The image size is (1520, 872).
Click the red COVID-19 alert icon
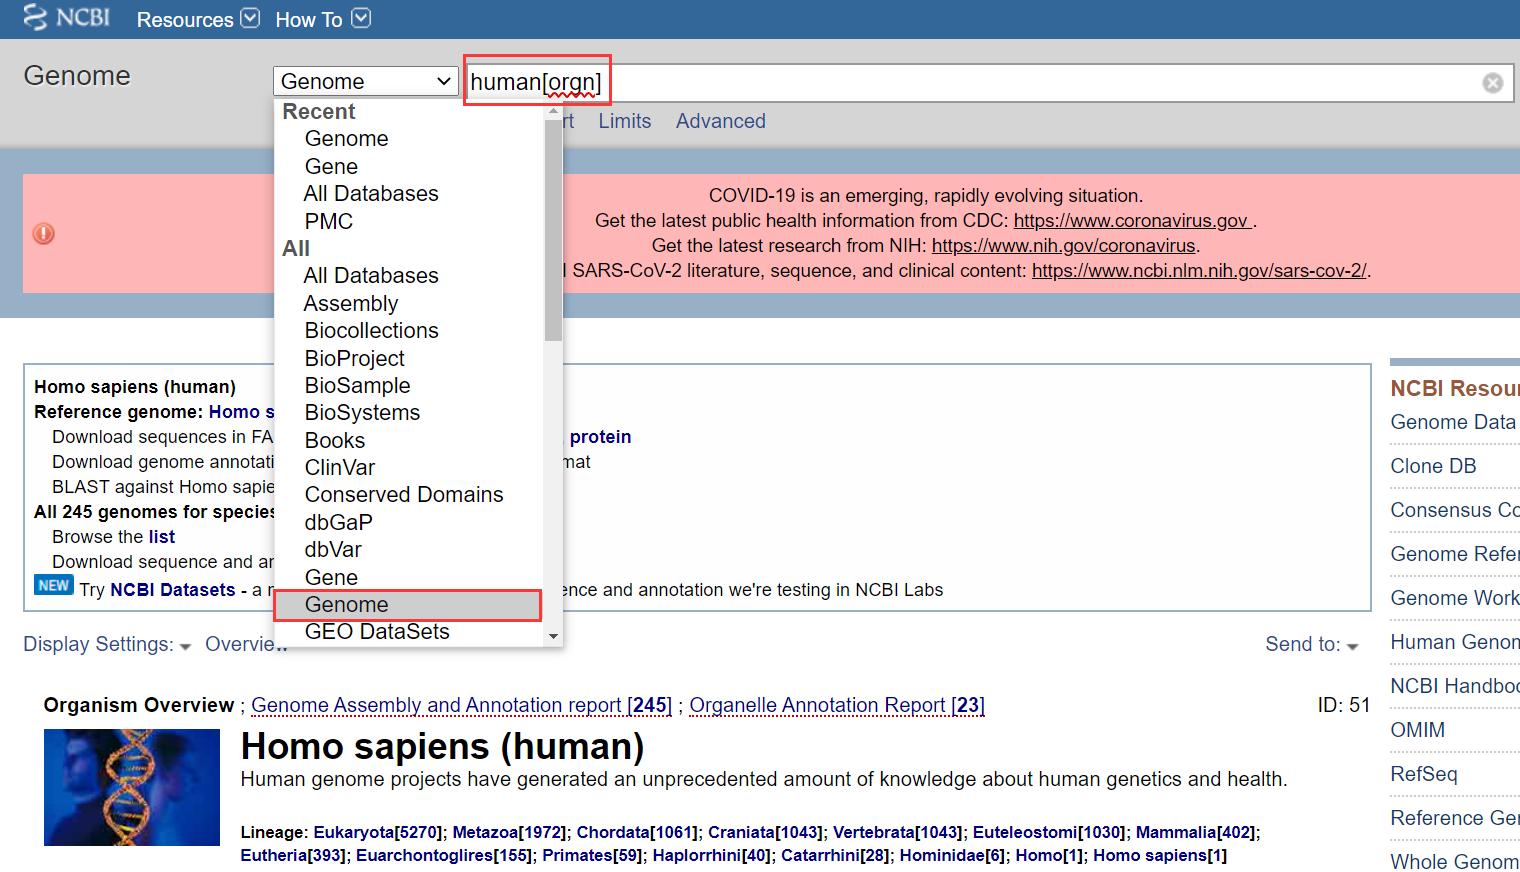click(44, 234)
